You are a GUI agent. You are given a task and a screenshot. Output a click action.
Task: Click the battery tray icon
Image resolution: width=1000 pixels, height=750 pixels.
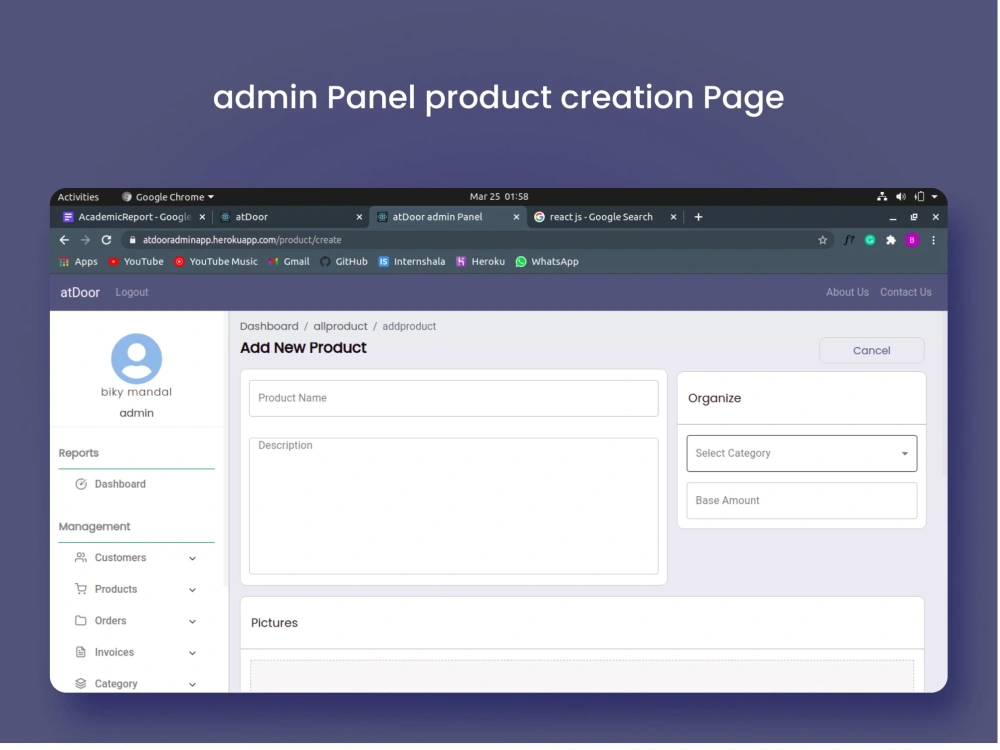click(x=919, y=196)
